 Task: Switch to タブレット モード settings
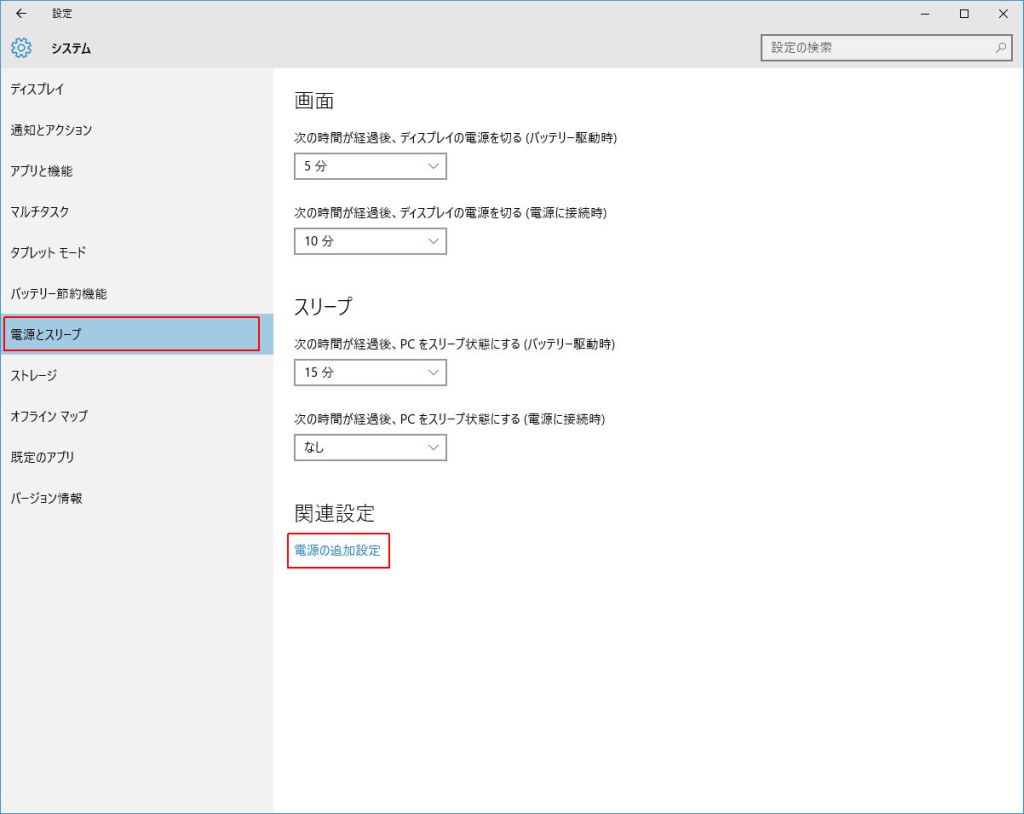coord(48,253)
